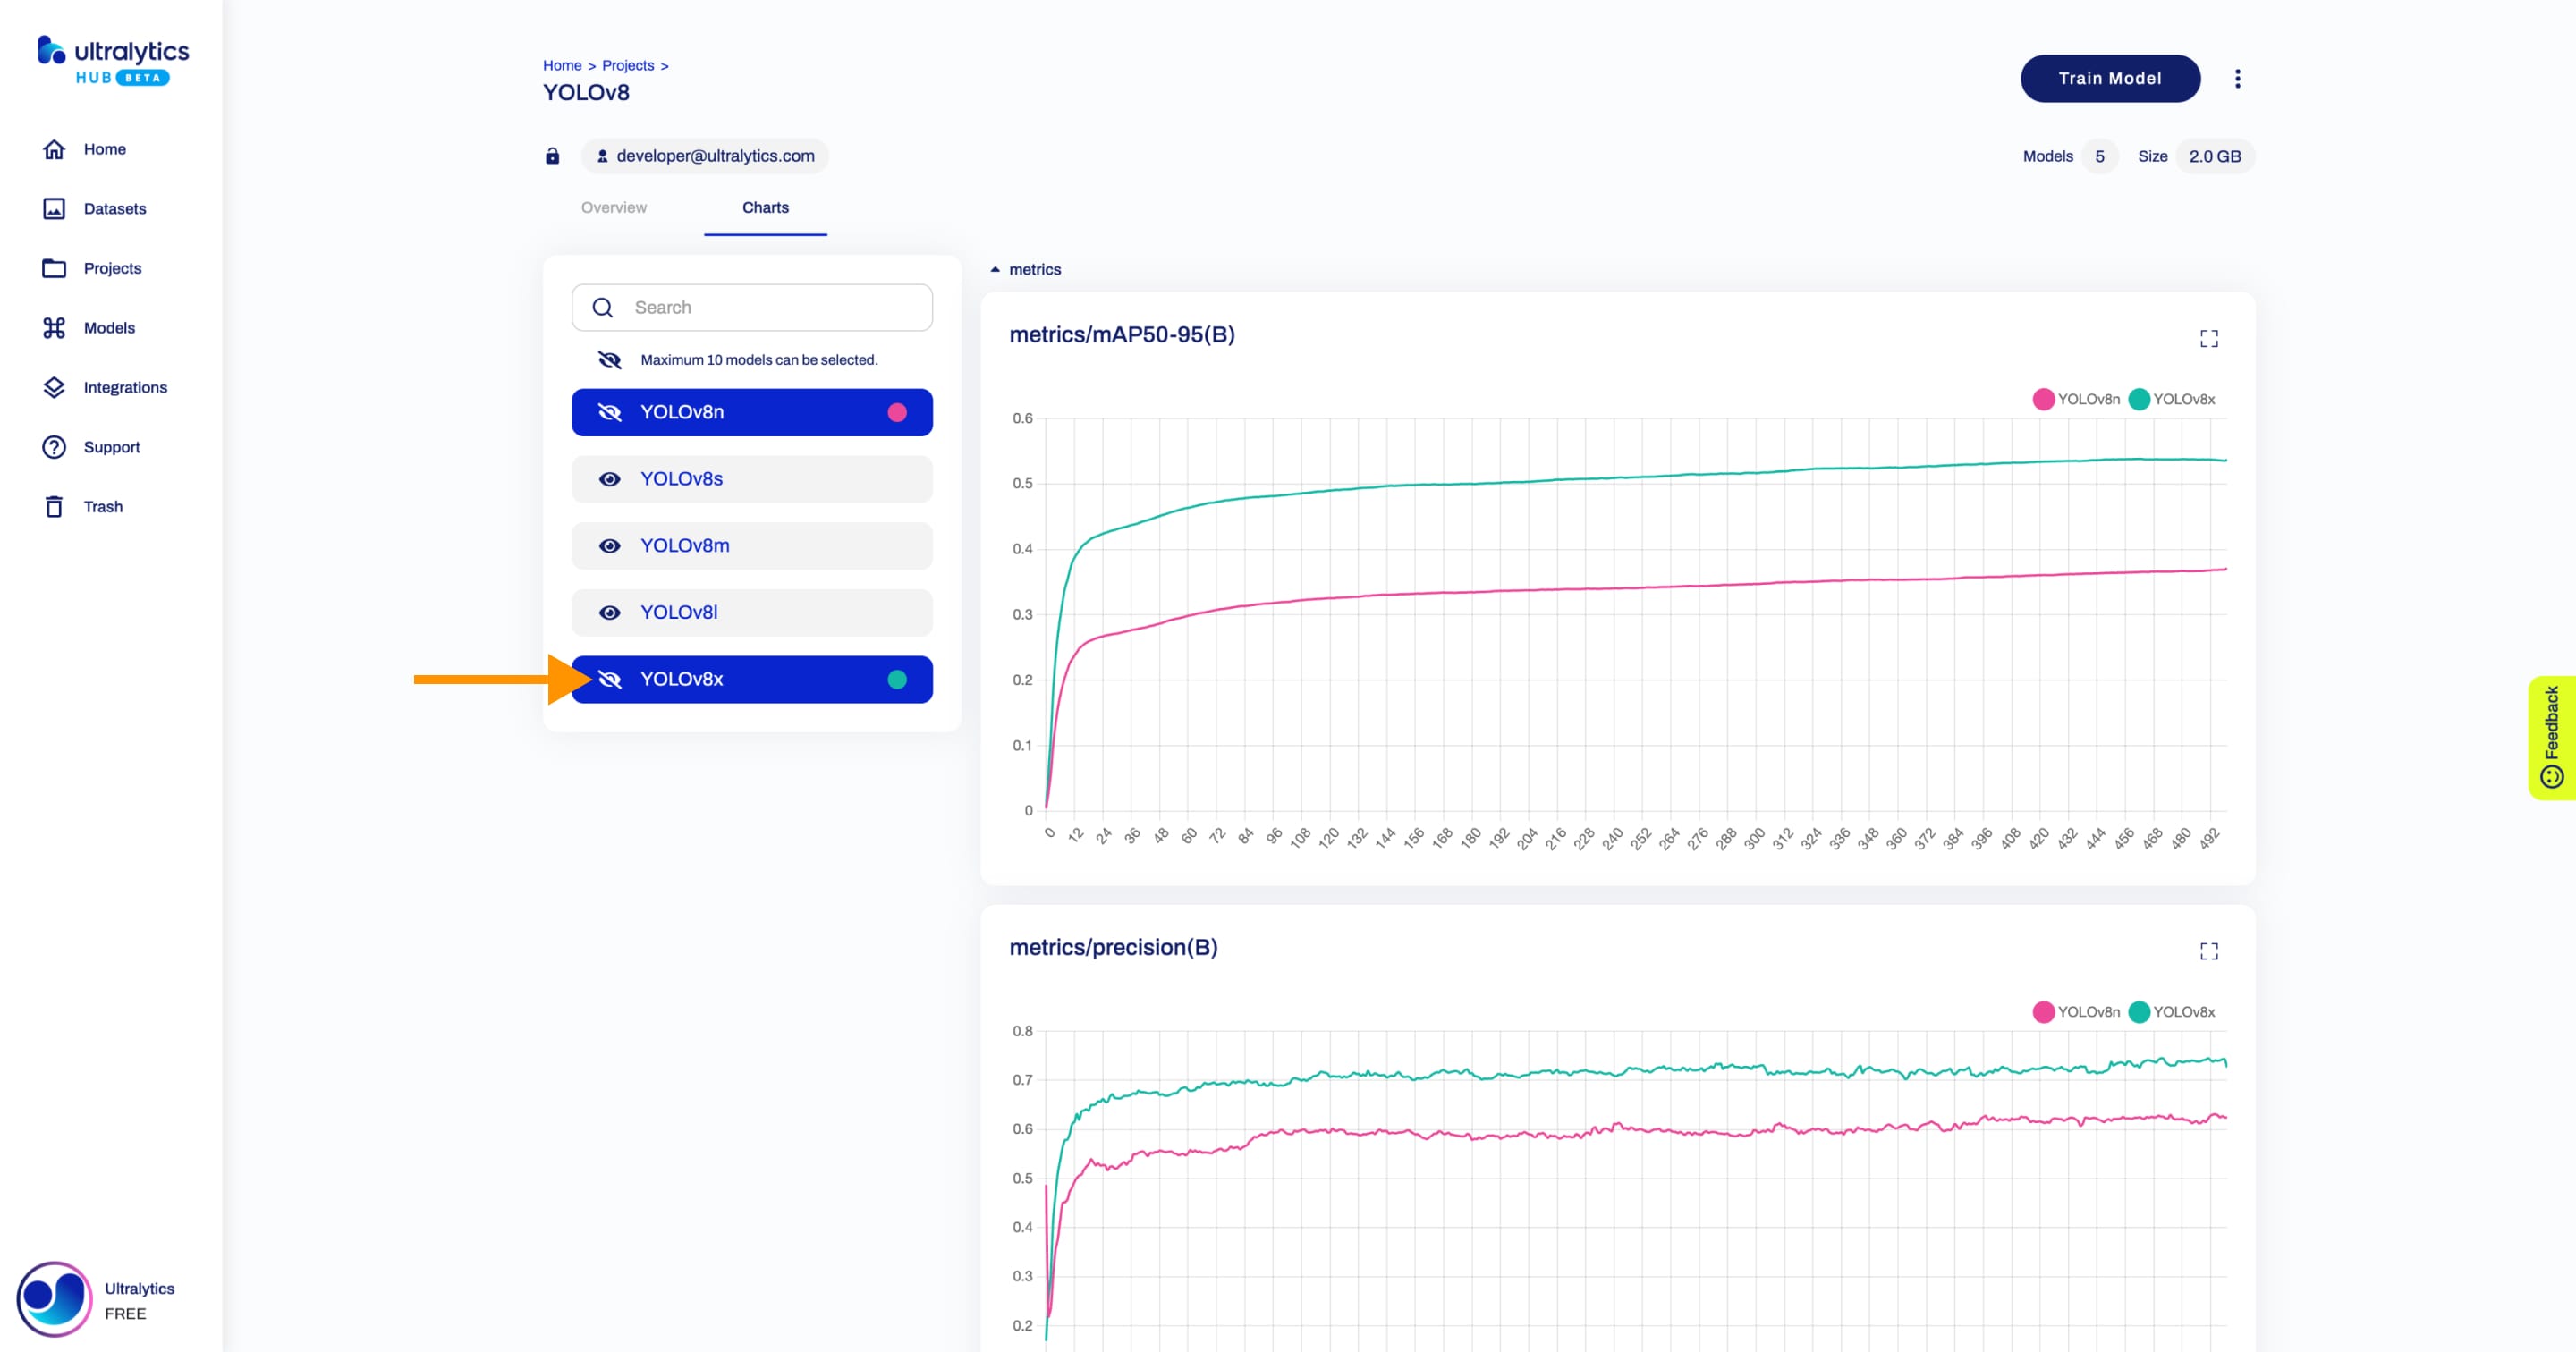Navigate to the Models section
This screenshot has width=2576, height=1352.
(109, 327)
